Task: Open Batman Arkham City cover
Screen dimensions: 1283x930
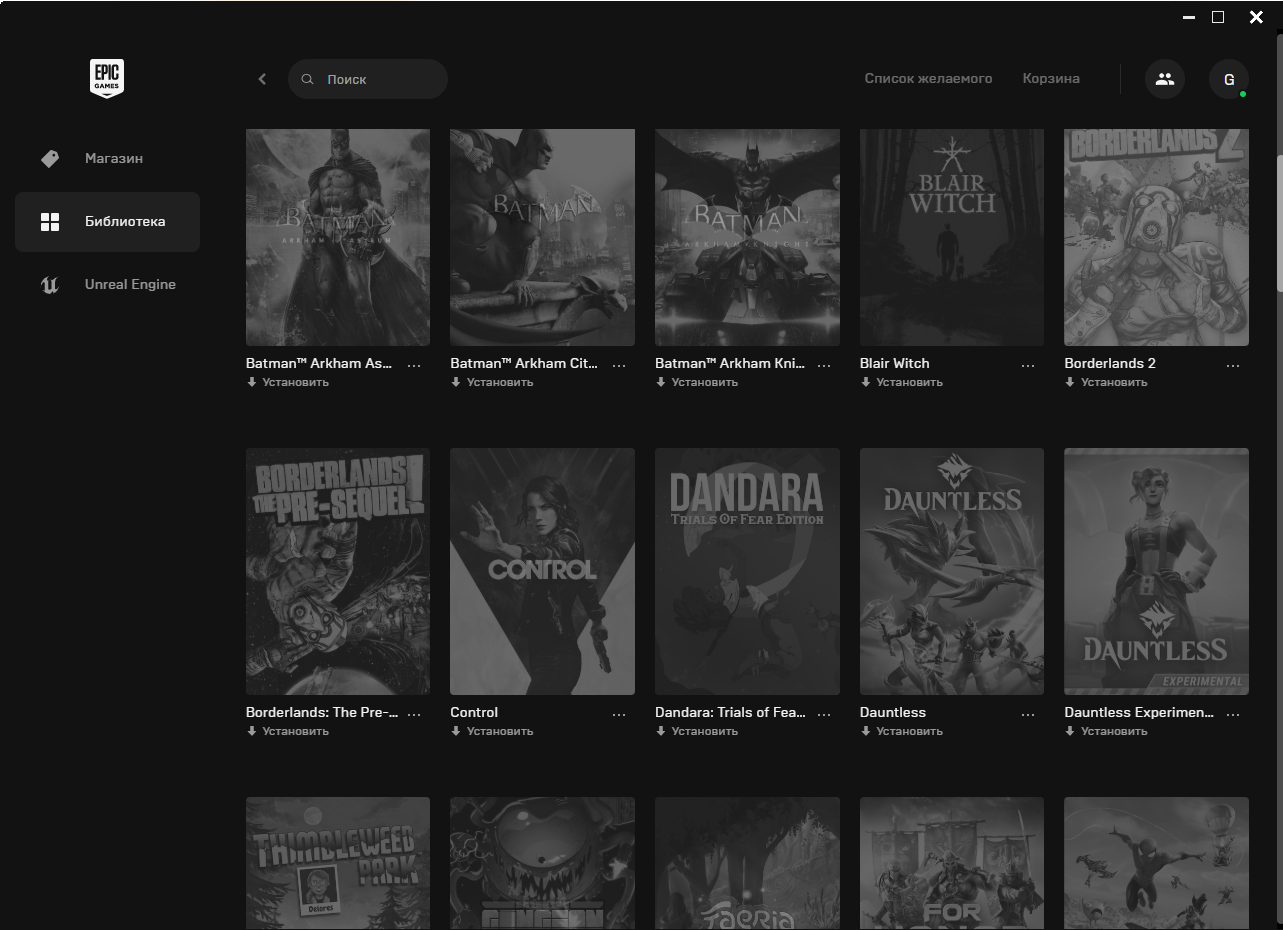Action: (x=542, y=237)
